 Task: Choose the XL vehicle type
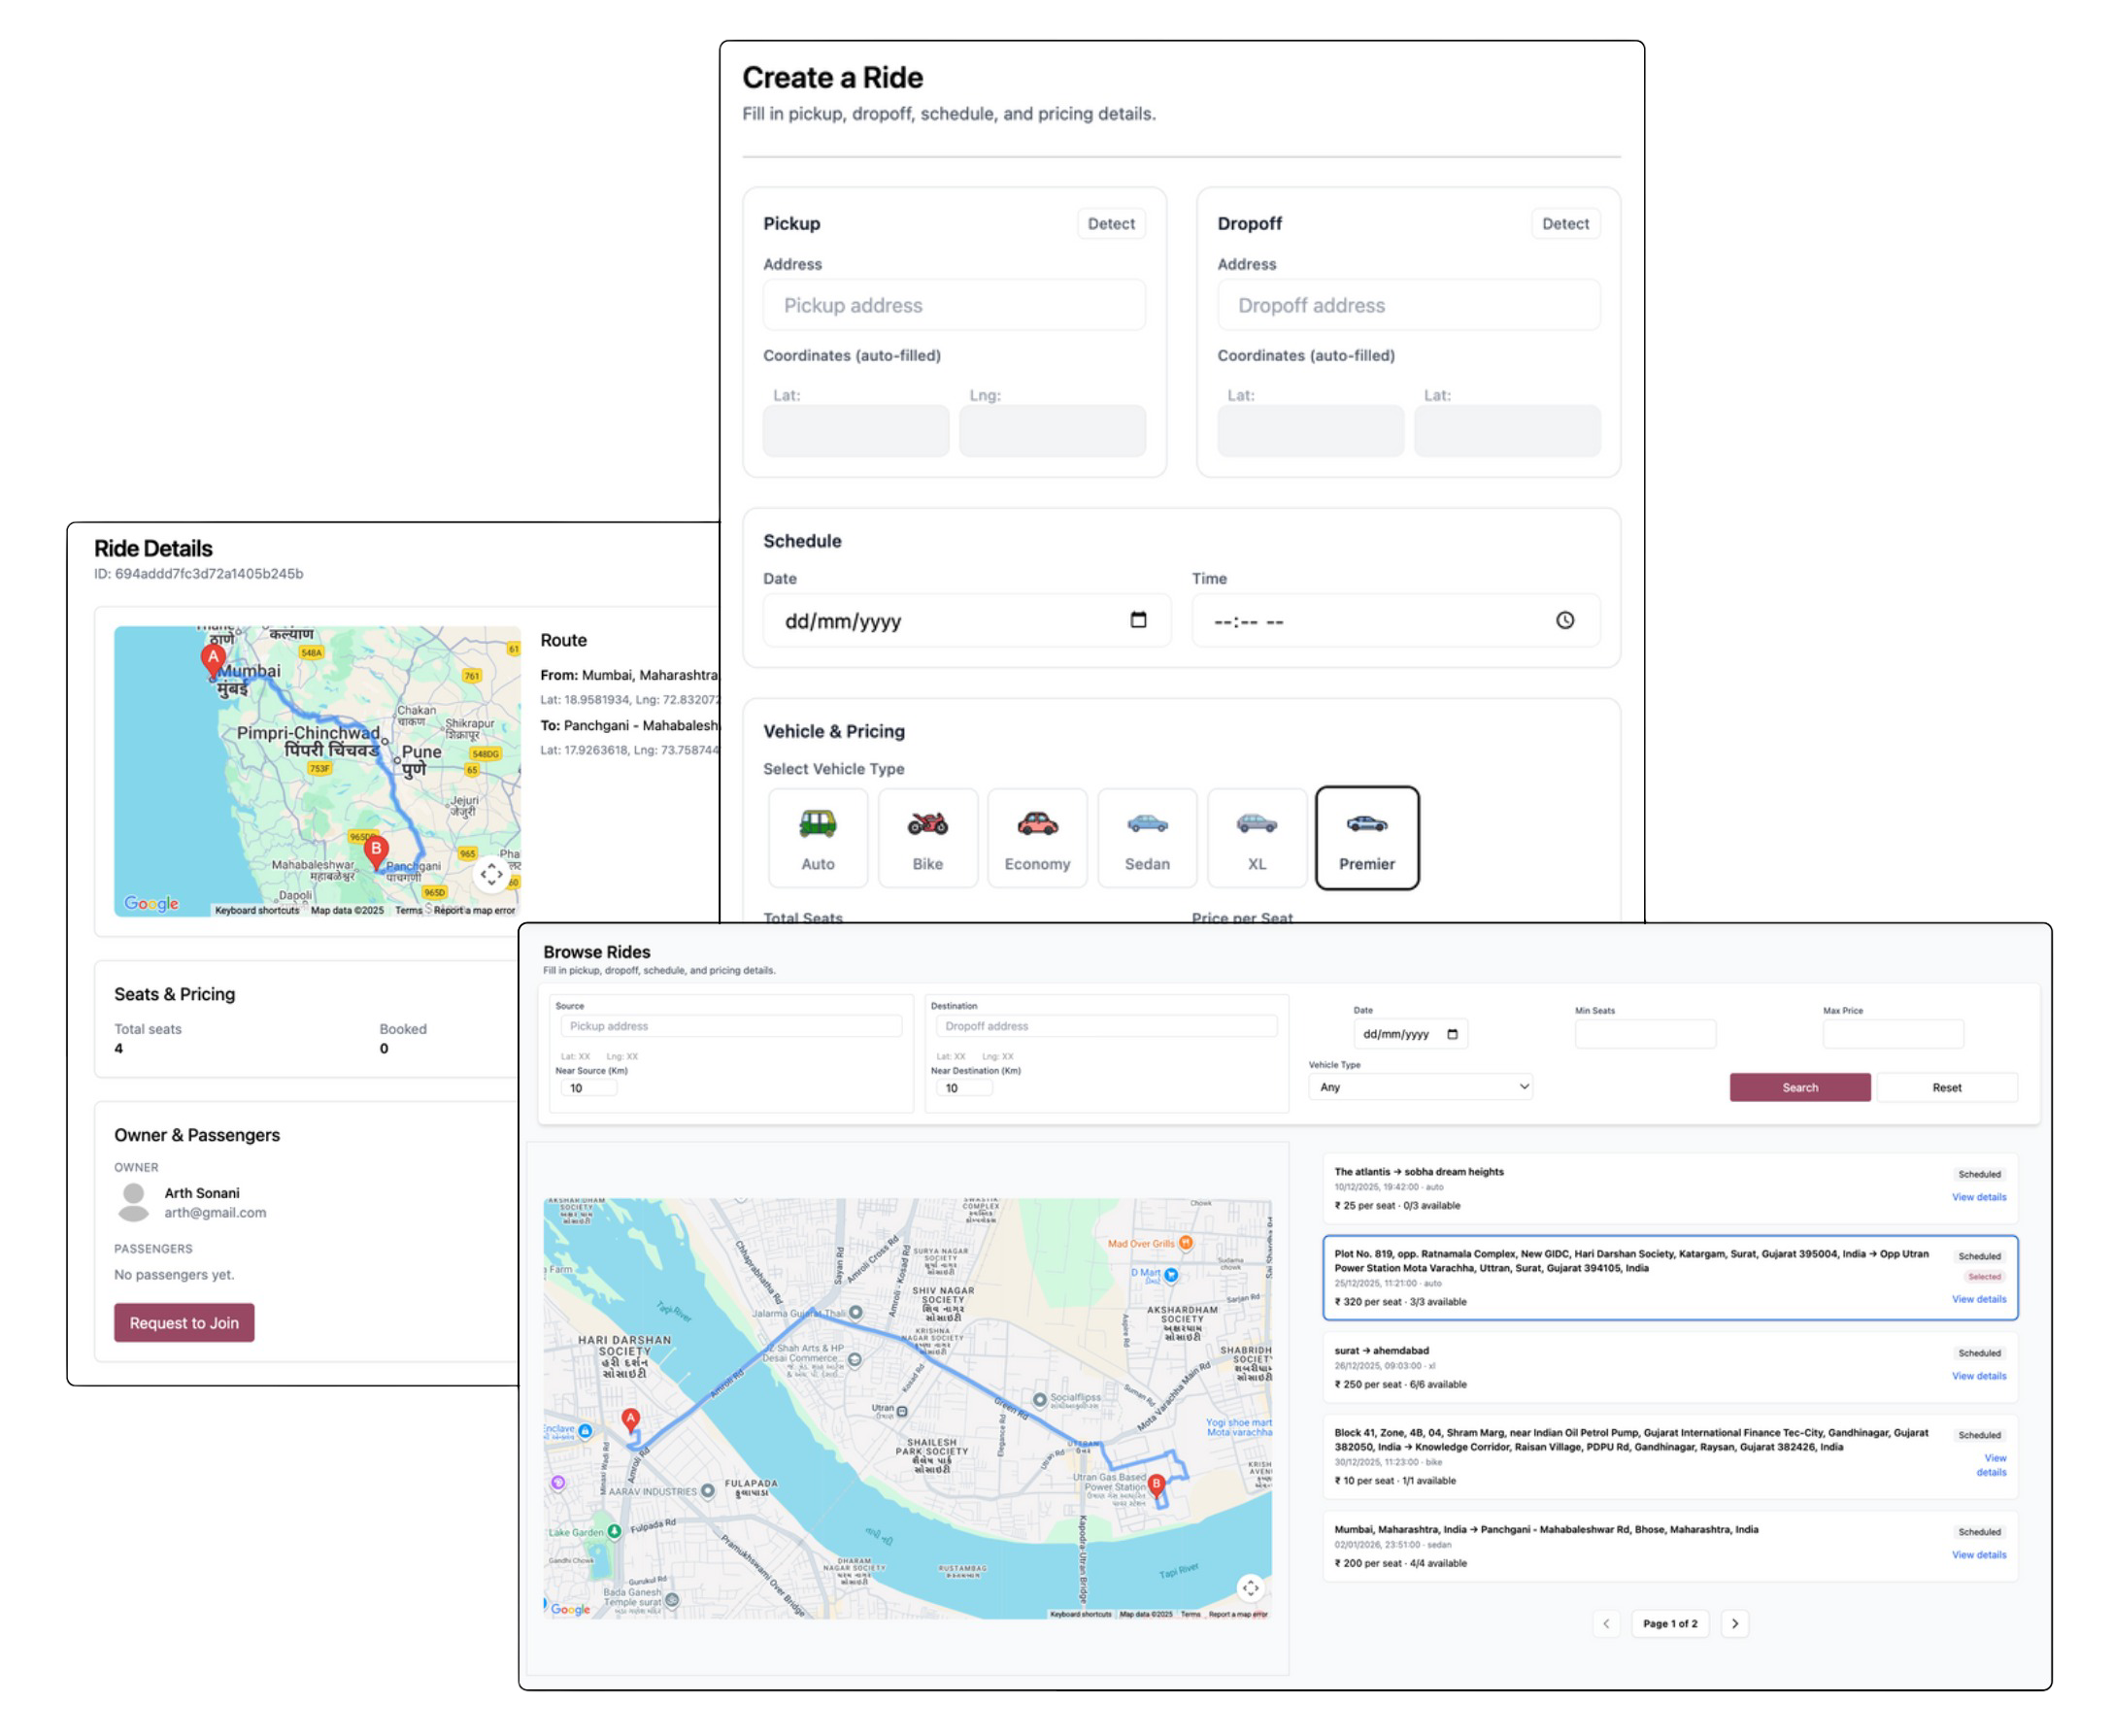click(x=1256, y=838)
